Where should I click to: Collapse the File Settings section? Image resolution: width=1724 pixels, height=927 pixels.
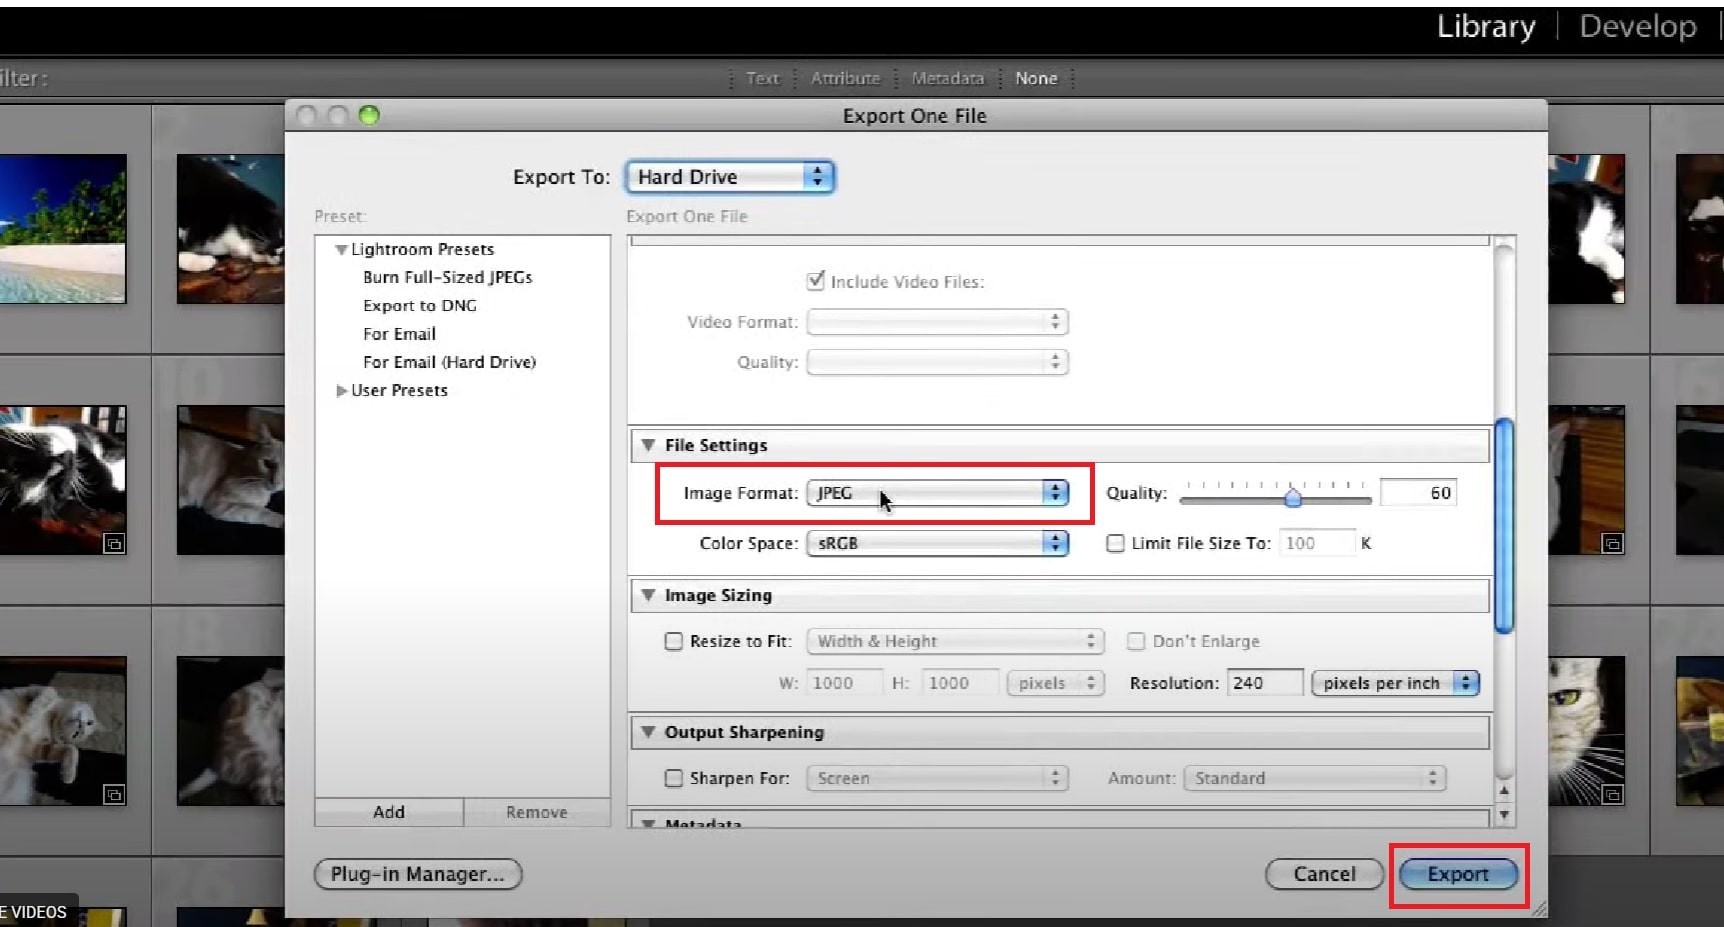tap(648, 445)
